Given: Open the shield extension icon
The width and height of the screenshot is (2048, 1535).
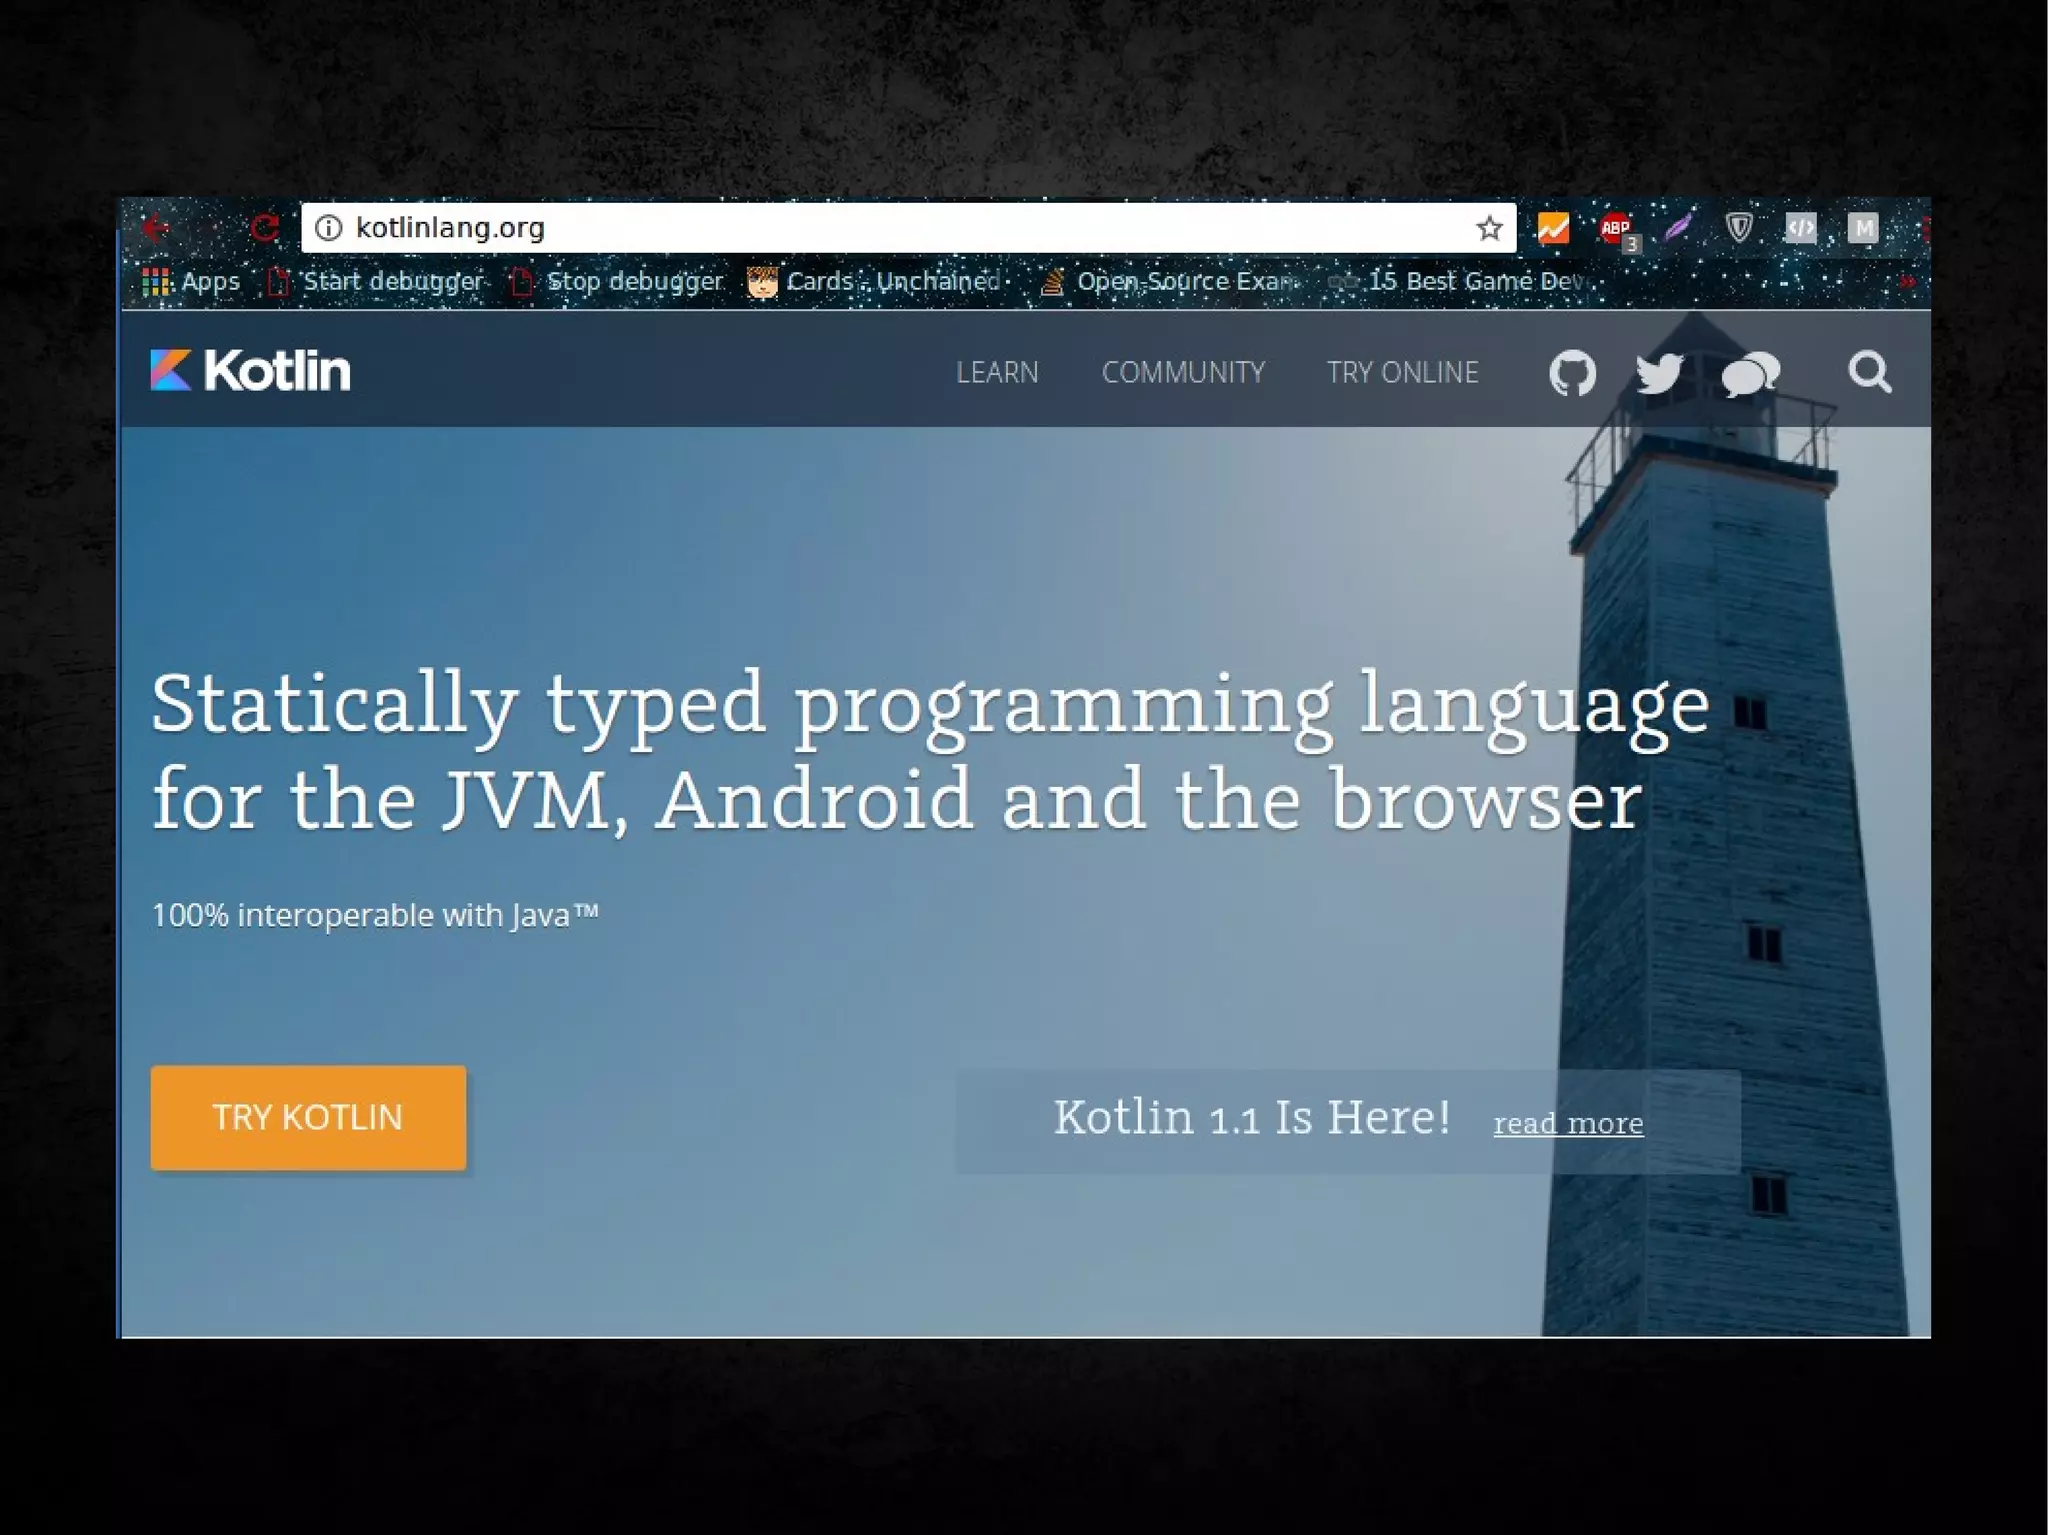Looking at the screenshot, I should coord(1739,228).
